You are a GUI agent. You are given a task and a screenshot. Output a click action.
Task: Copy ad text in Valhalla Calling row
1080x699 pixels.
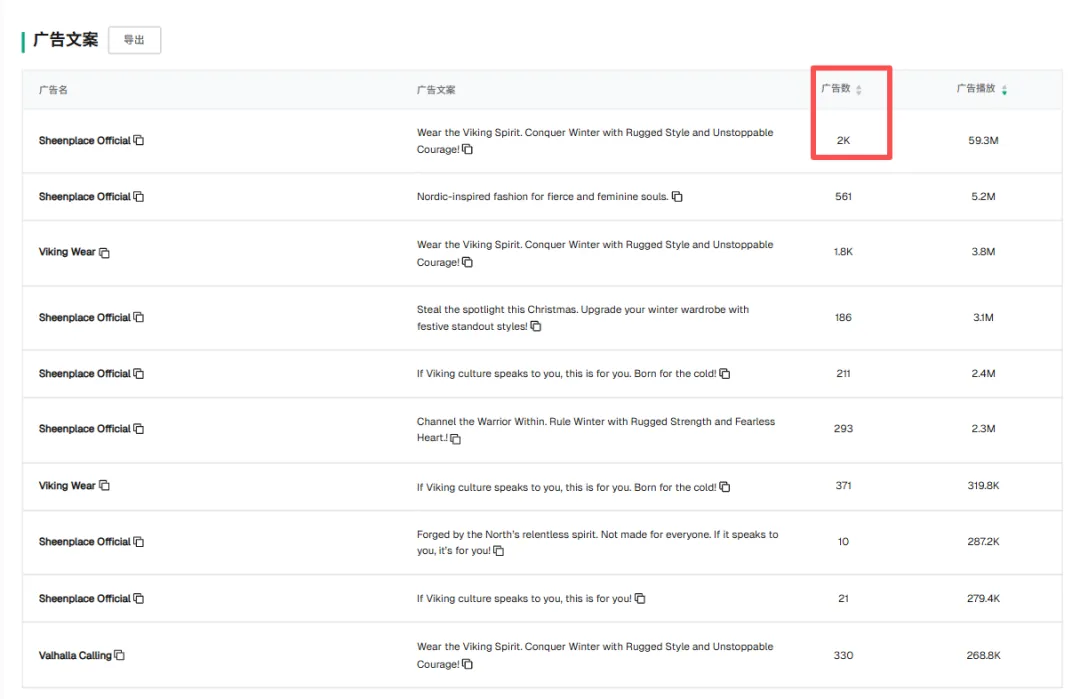(467, 664)
